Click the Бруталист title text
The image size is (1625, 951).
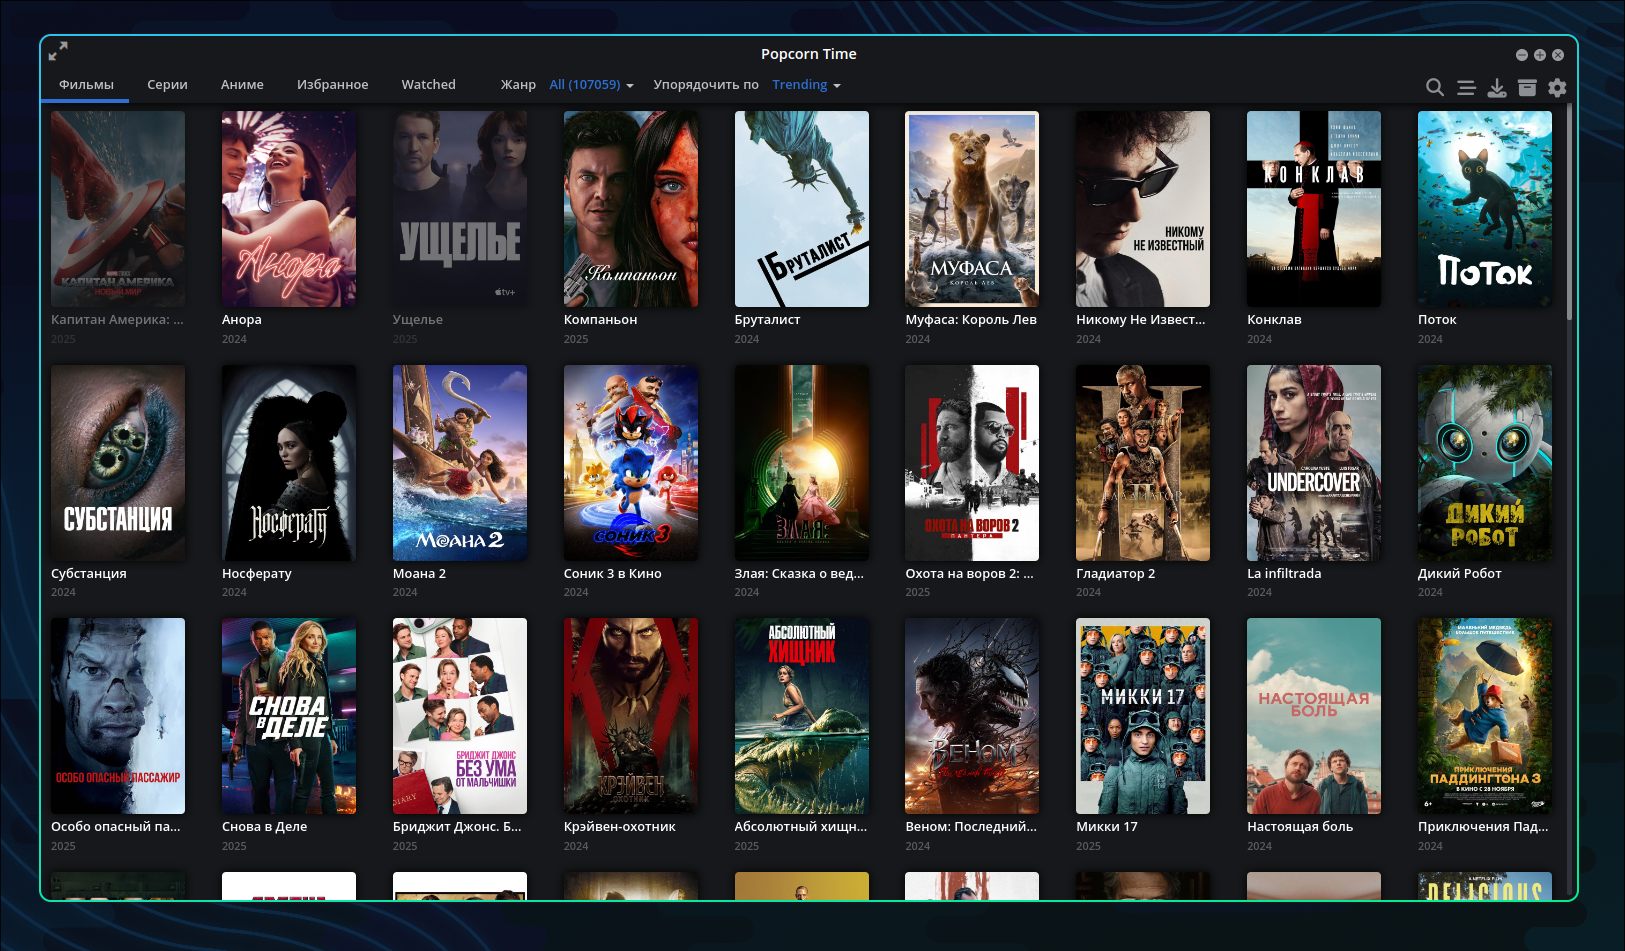768,320
